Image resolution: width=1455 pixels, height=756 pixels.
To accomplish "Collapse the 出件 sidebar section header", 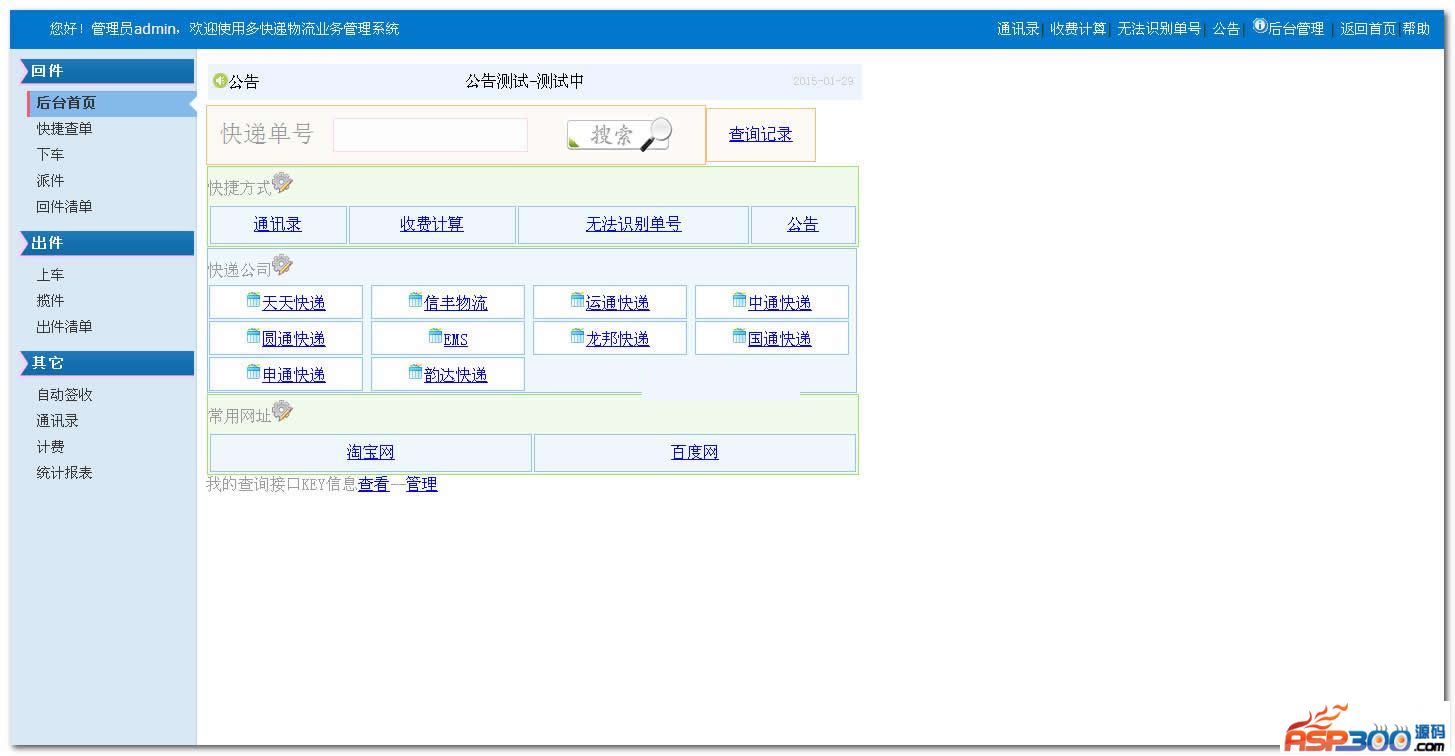I will [107, 243].
